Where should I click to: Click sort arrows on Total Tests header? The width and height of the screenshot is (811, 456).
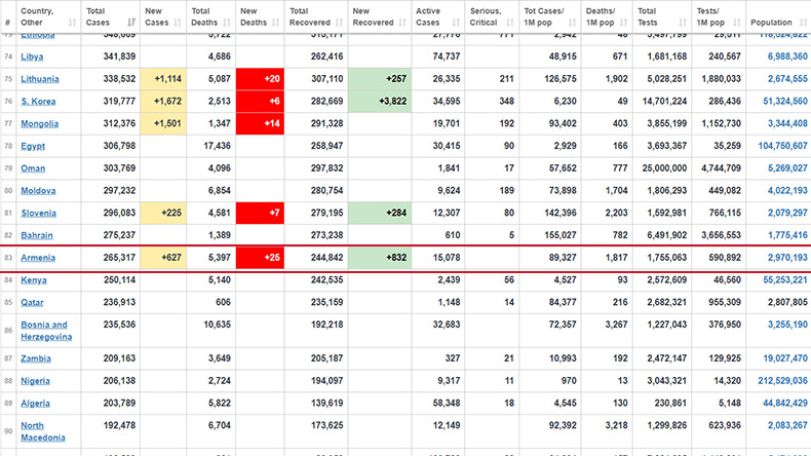683,22
